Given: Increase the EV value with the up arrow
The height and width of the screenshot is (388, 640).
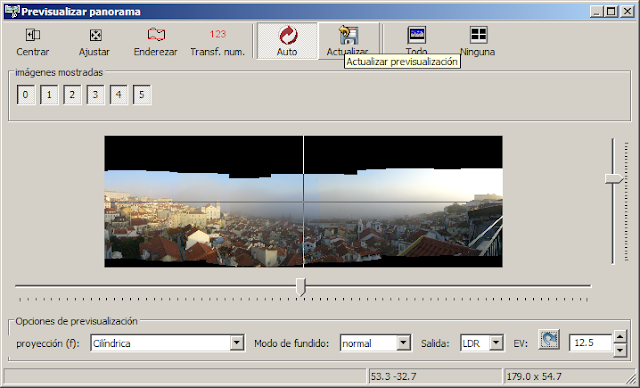Looking at the screenshot, I should 620,337.
